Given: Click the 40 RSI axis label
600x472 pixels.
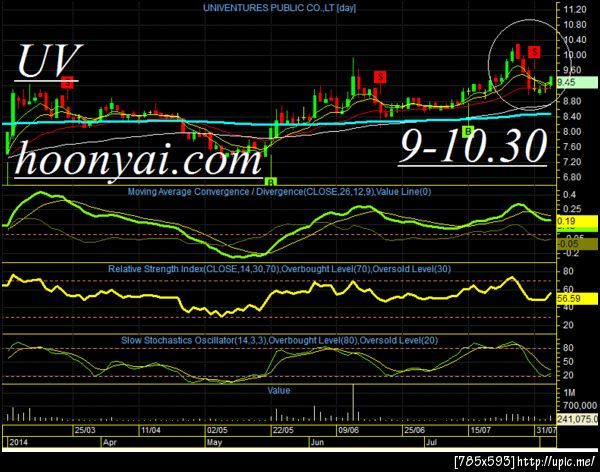Looking at the screenshot, I should click(568, 307).
